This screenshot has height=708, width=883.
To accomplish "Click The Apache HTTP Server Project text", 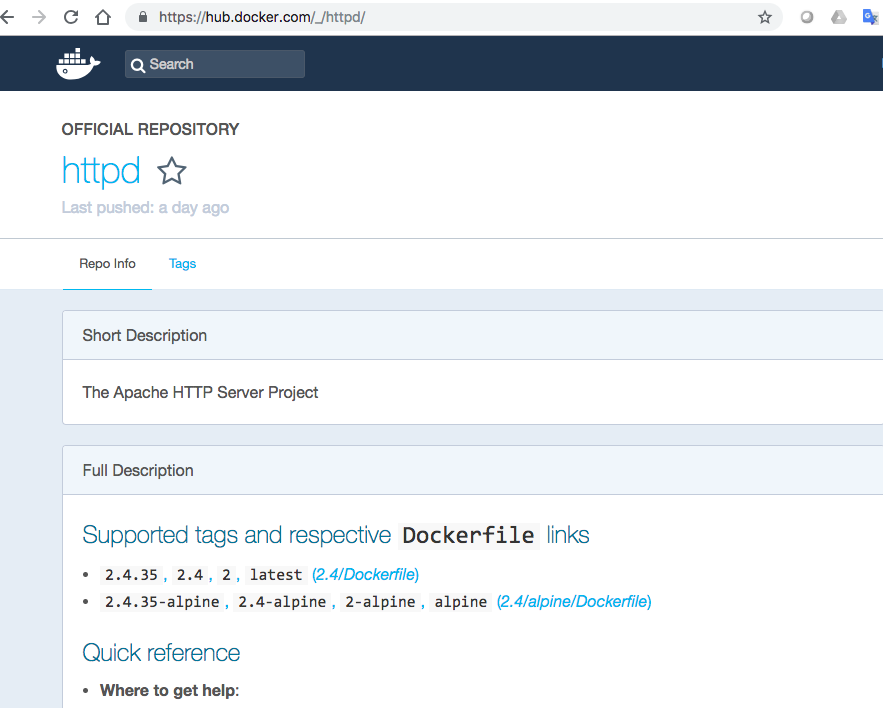I will coord(200,393).
